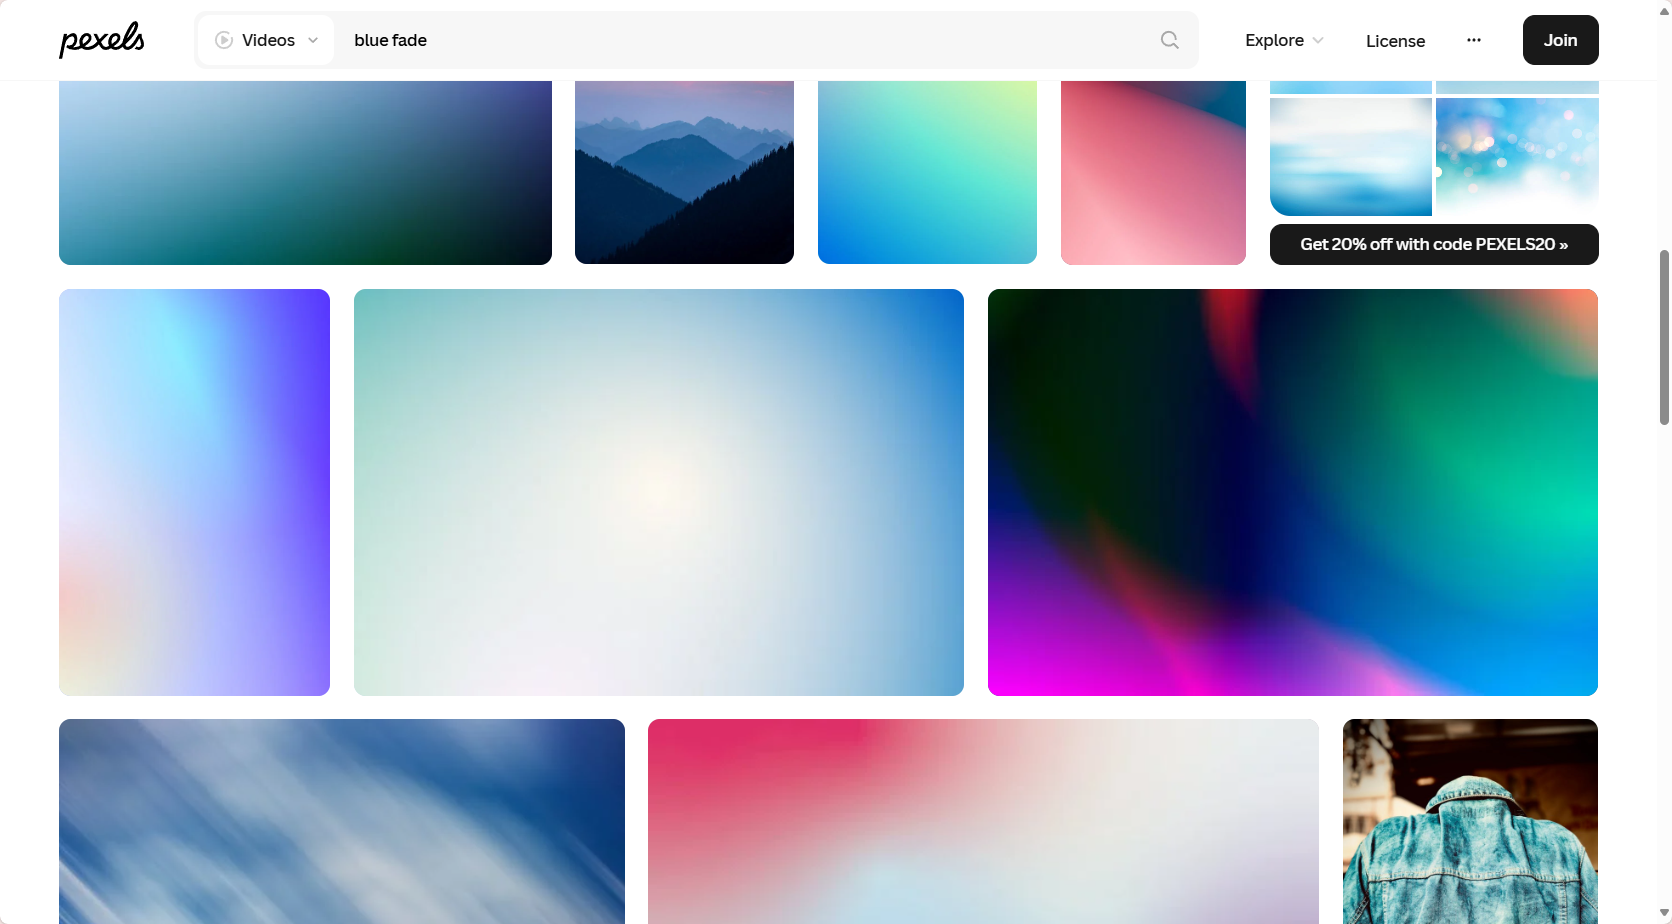Image resolution: width=1672 pixels, height=924 pixels.
Task: Expand the Explore menu
Action: pyautogui.click(x=1283, y=40)
